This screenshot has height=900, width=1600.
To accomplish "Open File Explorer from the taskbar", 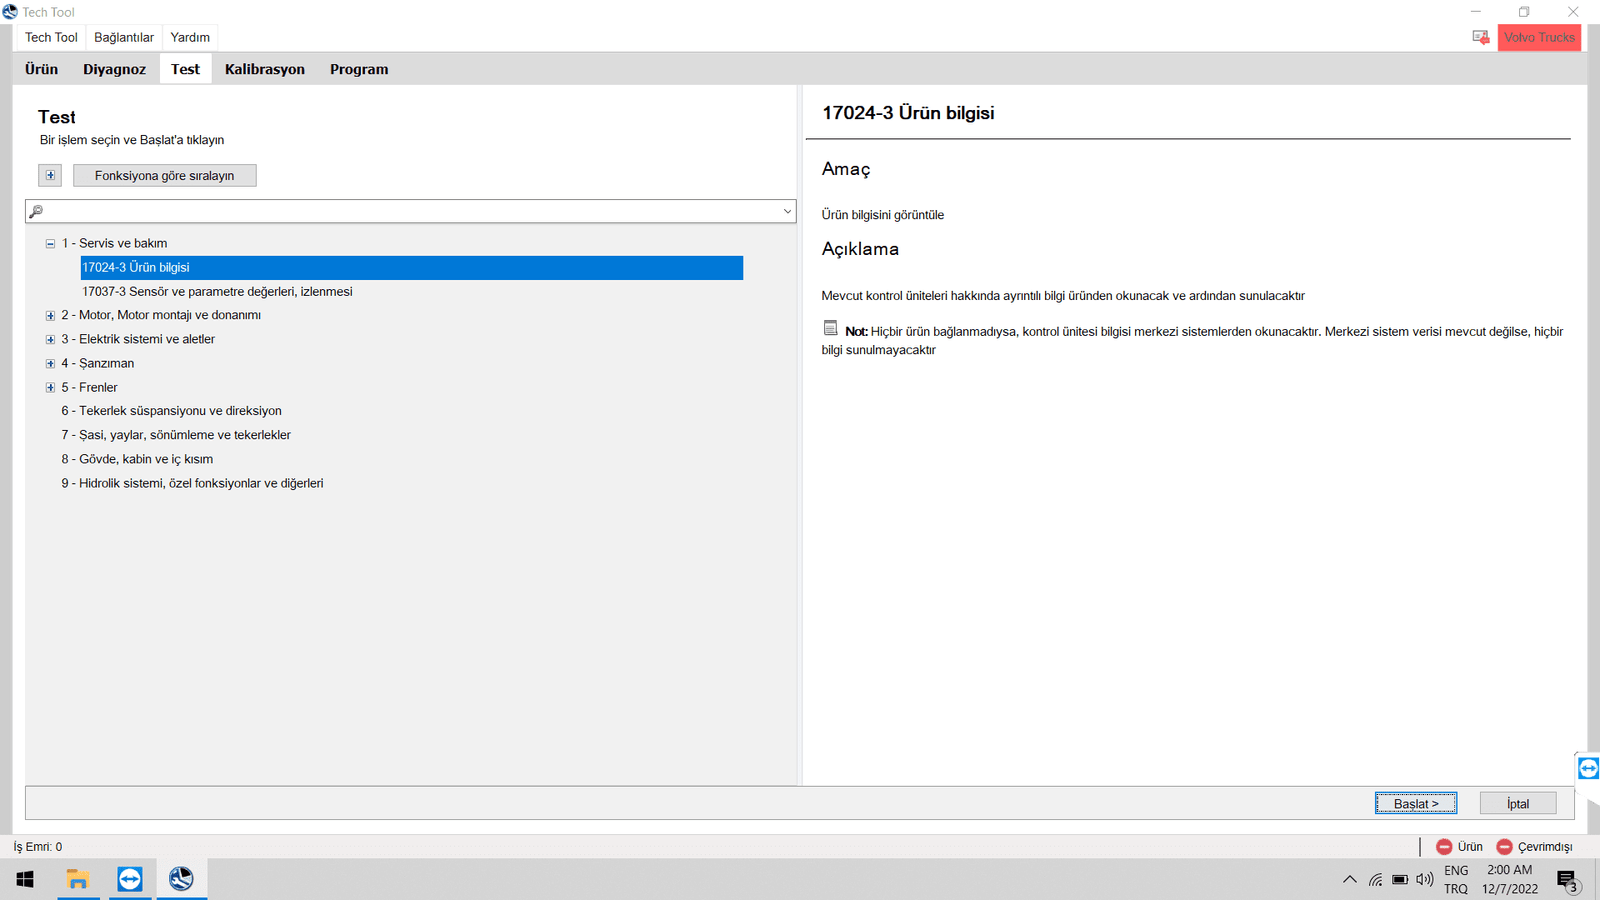I will (x=78, y=879).
